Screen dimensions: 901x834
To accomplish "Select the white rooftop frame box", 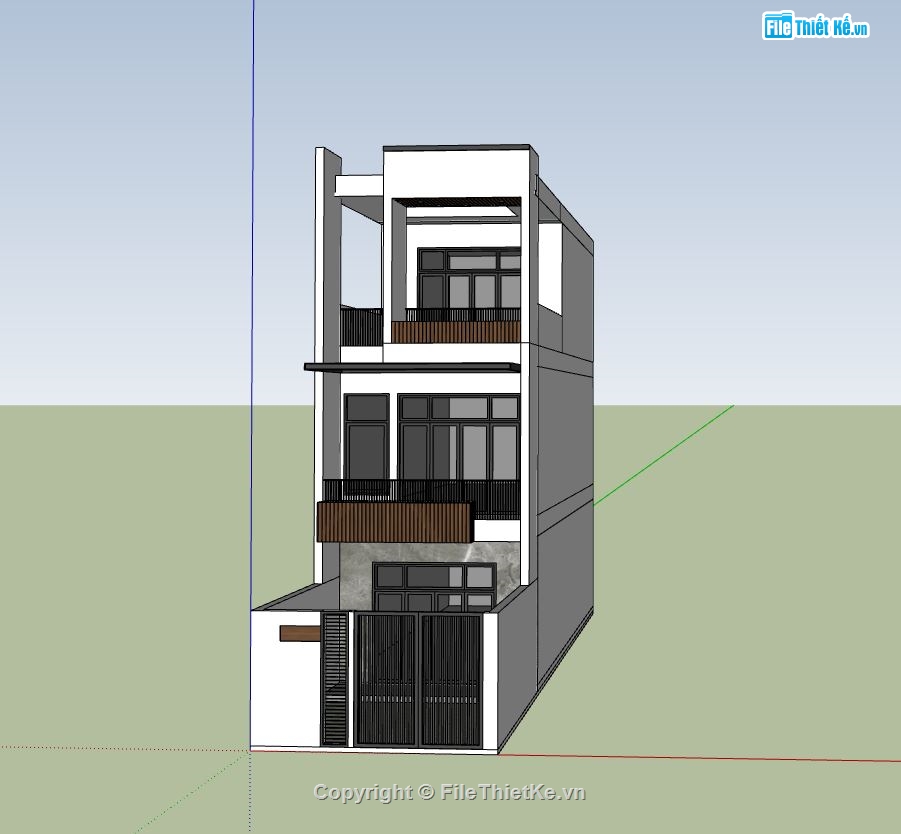I will coord(457,172).
